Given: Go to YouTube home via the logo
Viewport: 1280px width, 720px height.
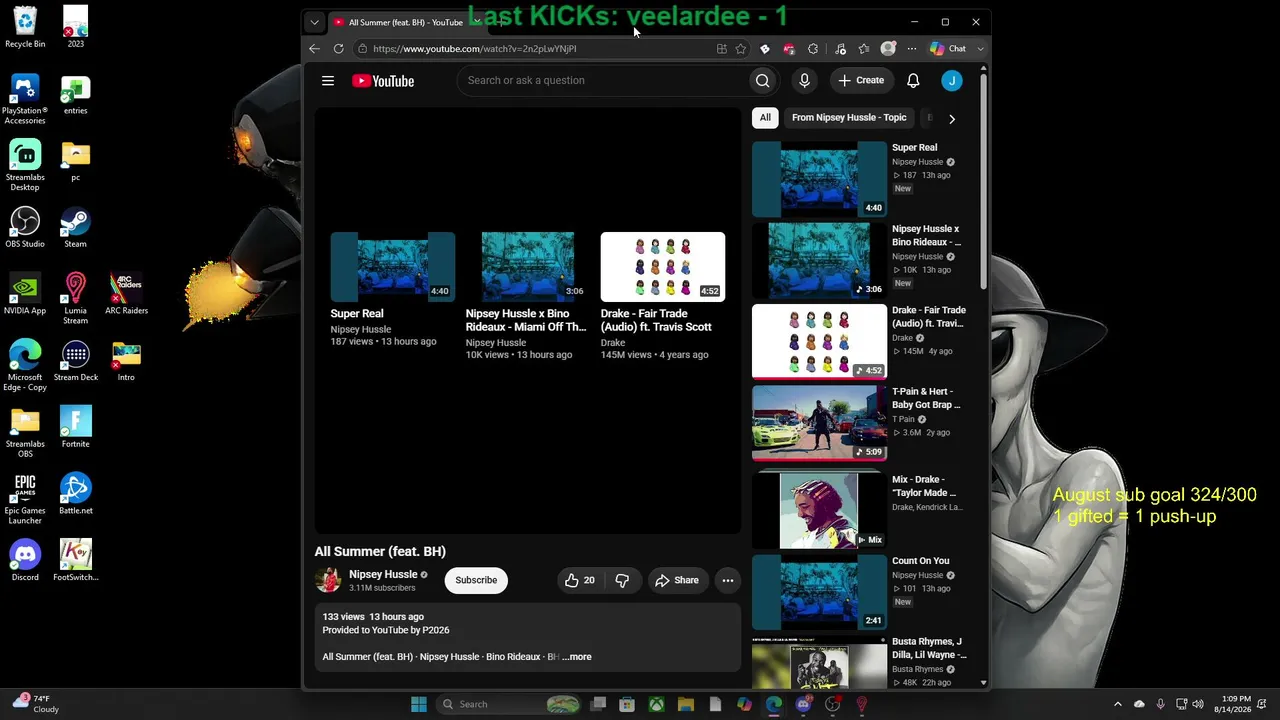Looking at the screenshot, I should 383,81.
